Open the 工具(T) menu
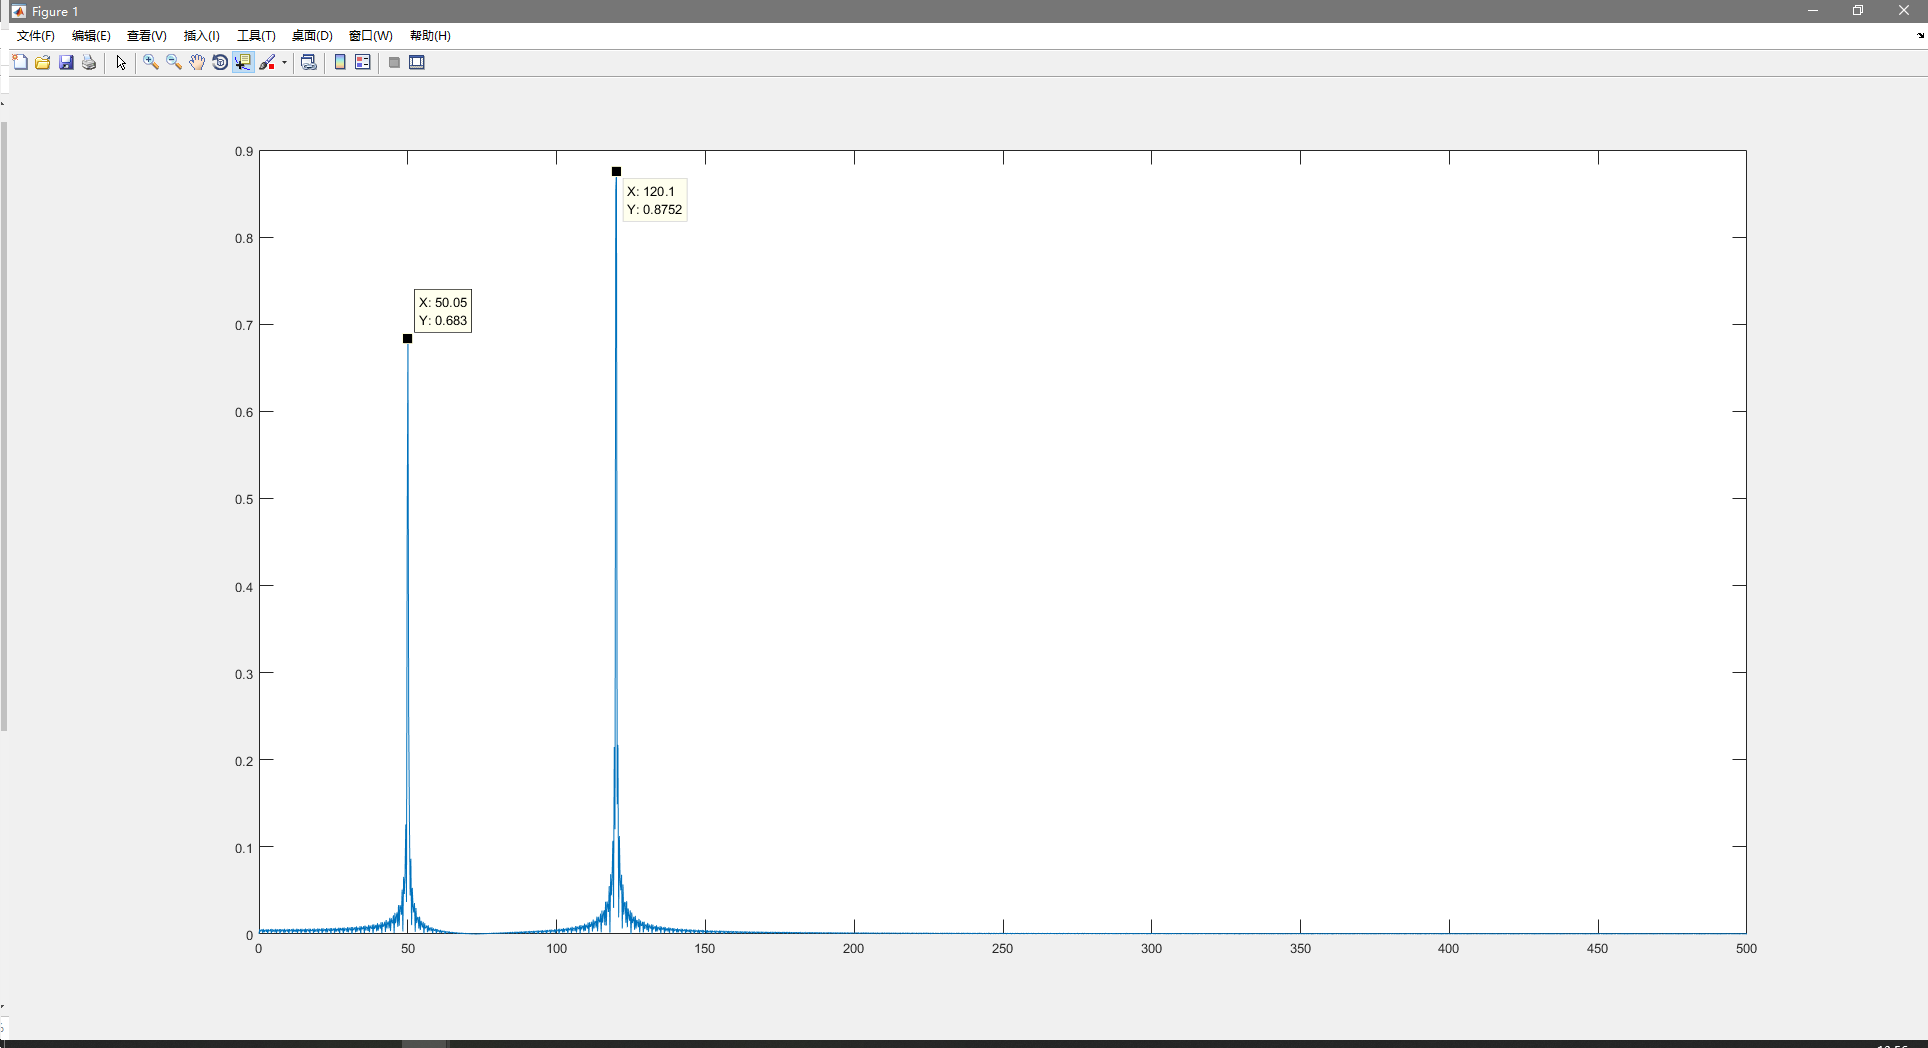This screenshot has height=1048, width=1928. pyautogui.click(x=255, y=36)
